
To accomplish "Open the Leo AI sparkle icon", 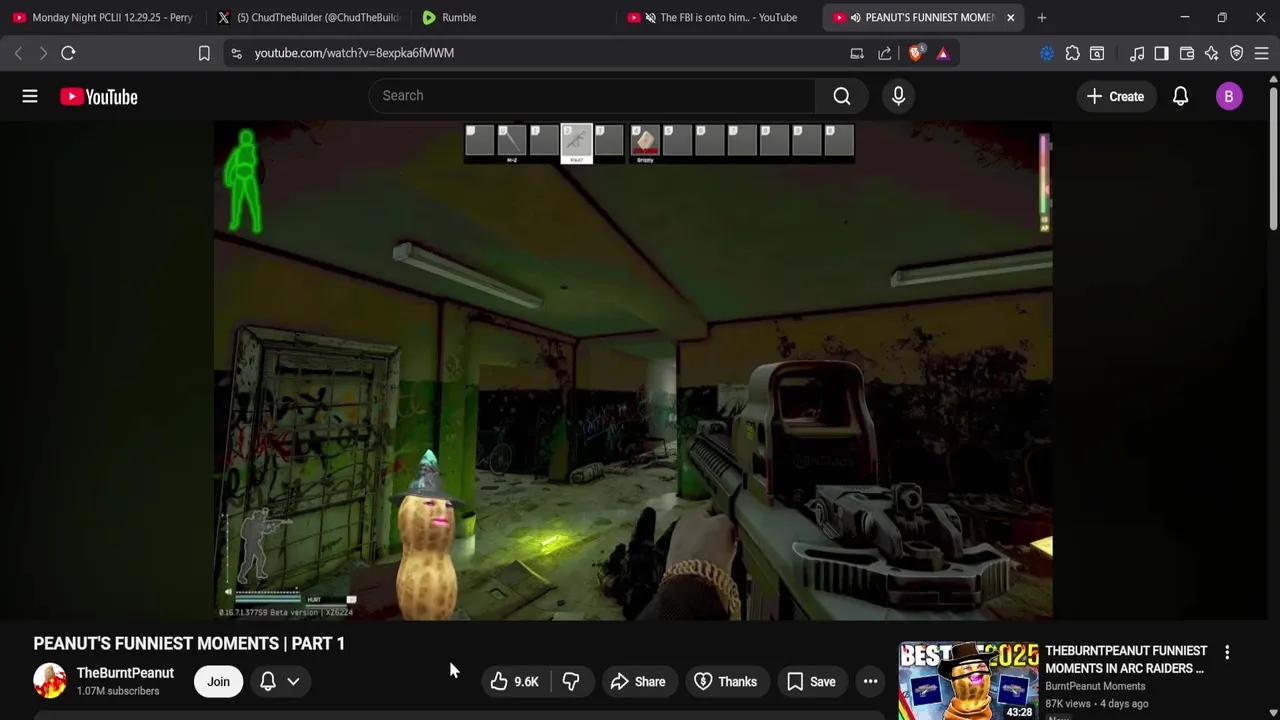I will tap(1212, 53).
